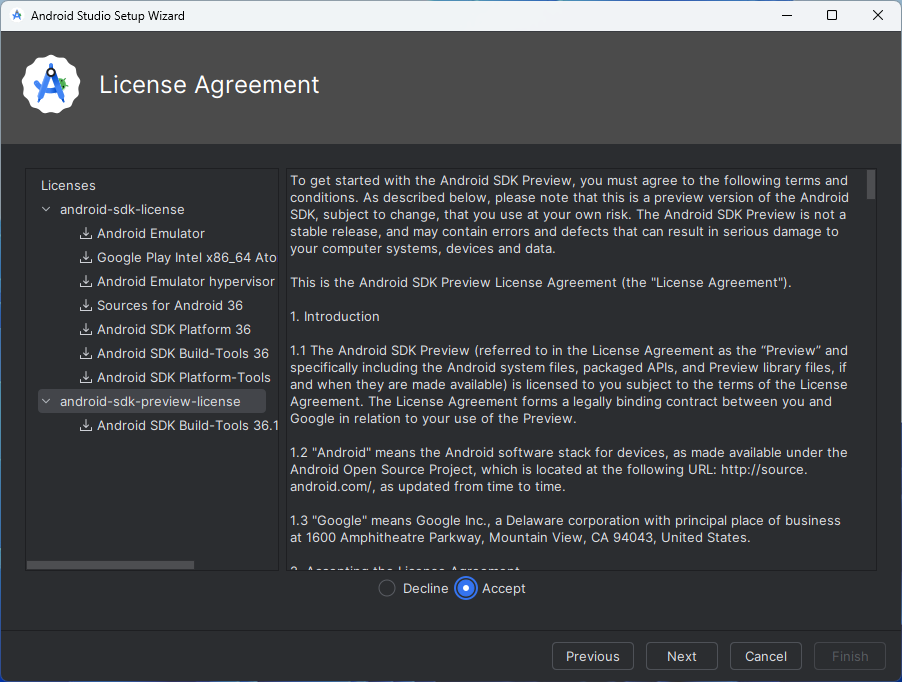Click download icon for Sources for Android 36
902x682 pixels.
pos(85,305)
